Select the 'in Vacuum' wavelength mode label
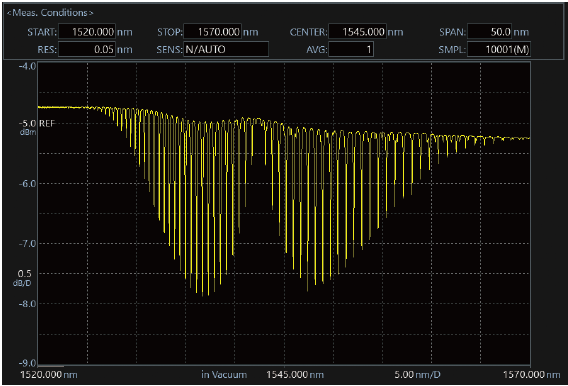 click(224, 374)
